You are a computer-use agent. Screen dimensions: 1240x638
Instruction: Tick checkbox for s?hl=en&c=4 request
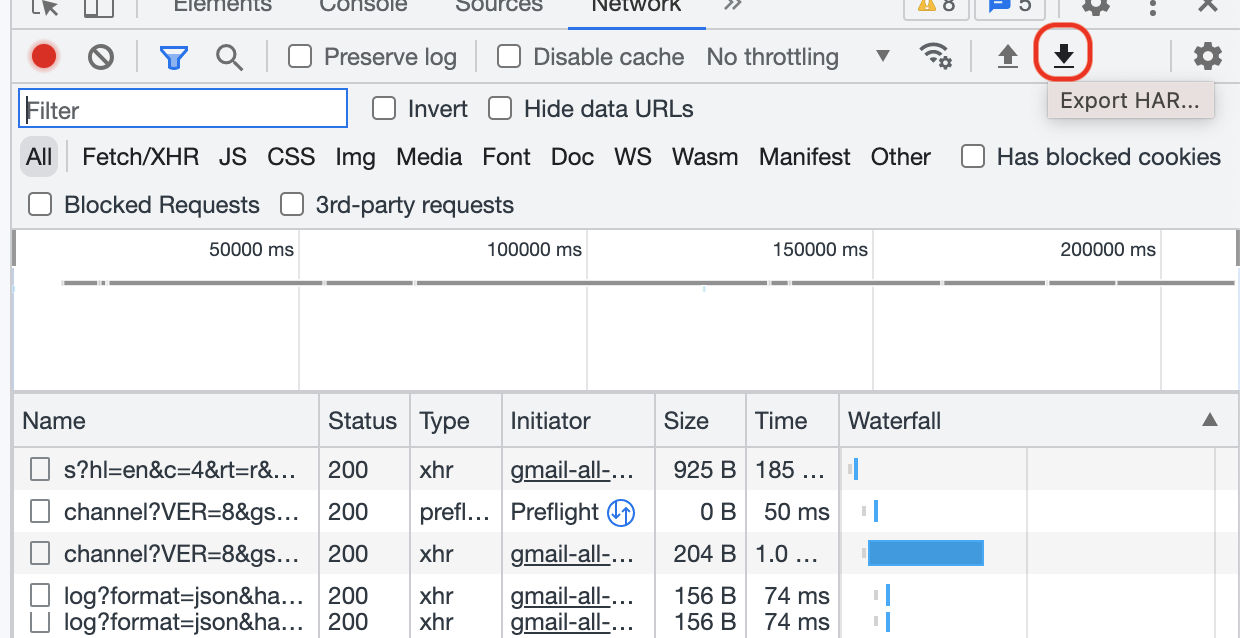coord(40,469)
